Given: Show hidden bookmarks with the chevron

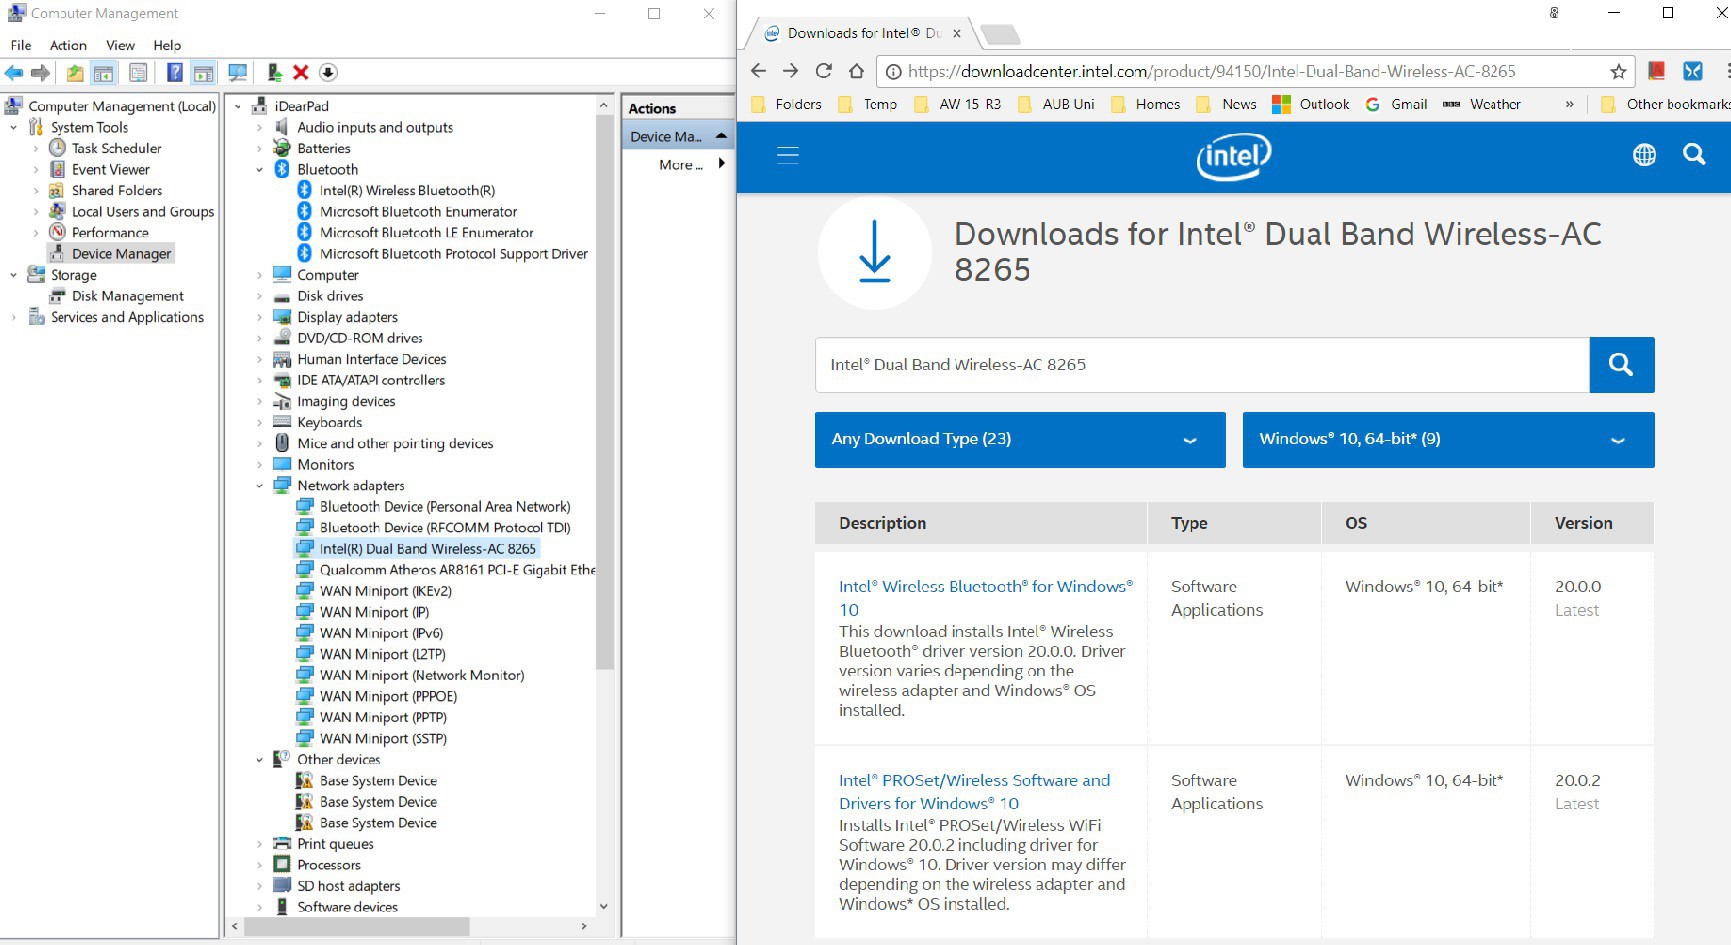Looking at the screenshot, I should (1569, 104).
